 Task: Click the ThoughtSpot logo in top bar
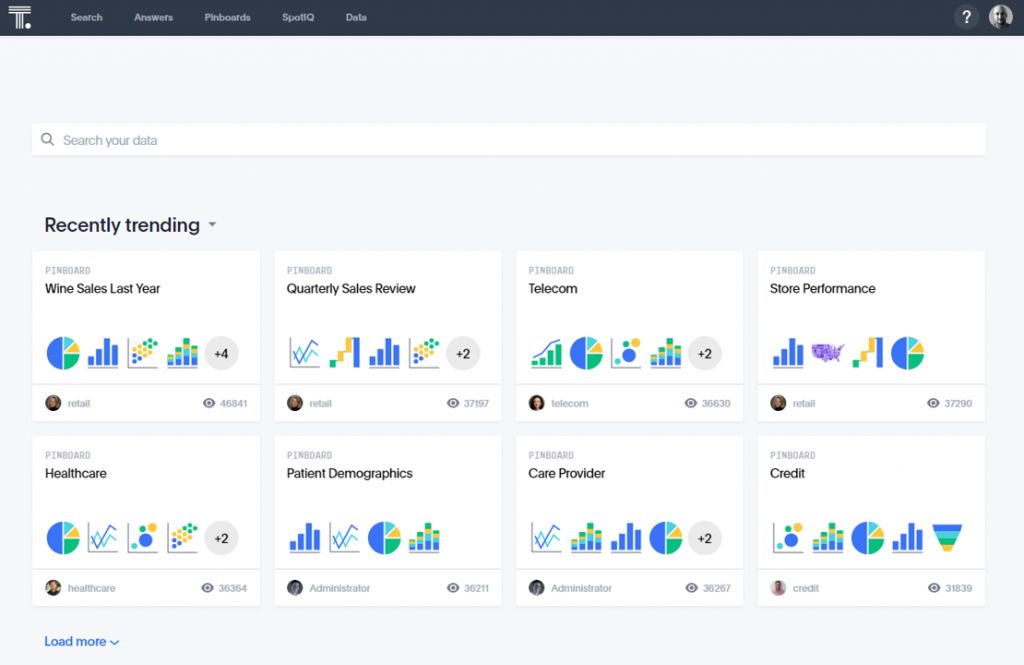pos(20,17)
